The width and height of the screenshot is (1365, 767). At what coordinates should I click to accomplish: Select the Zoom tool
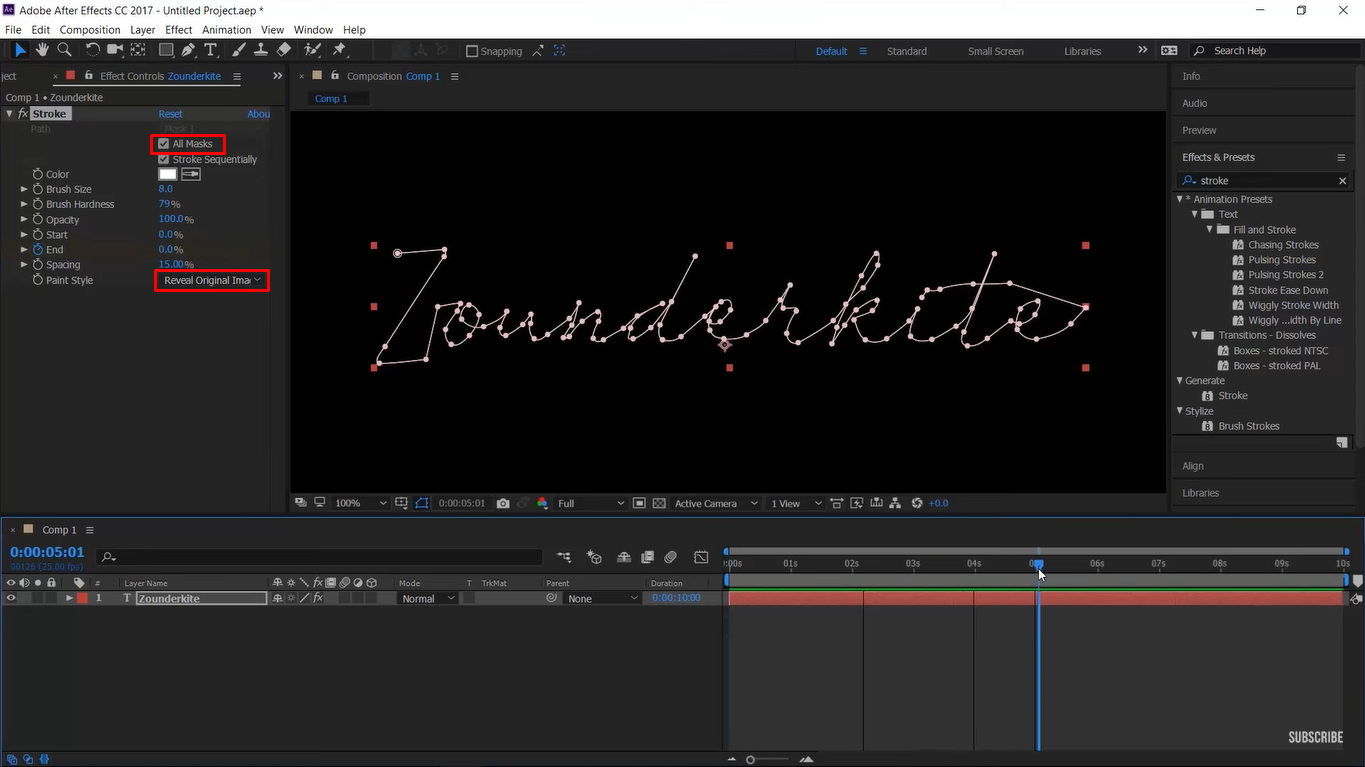tap(63, 50)
